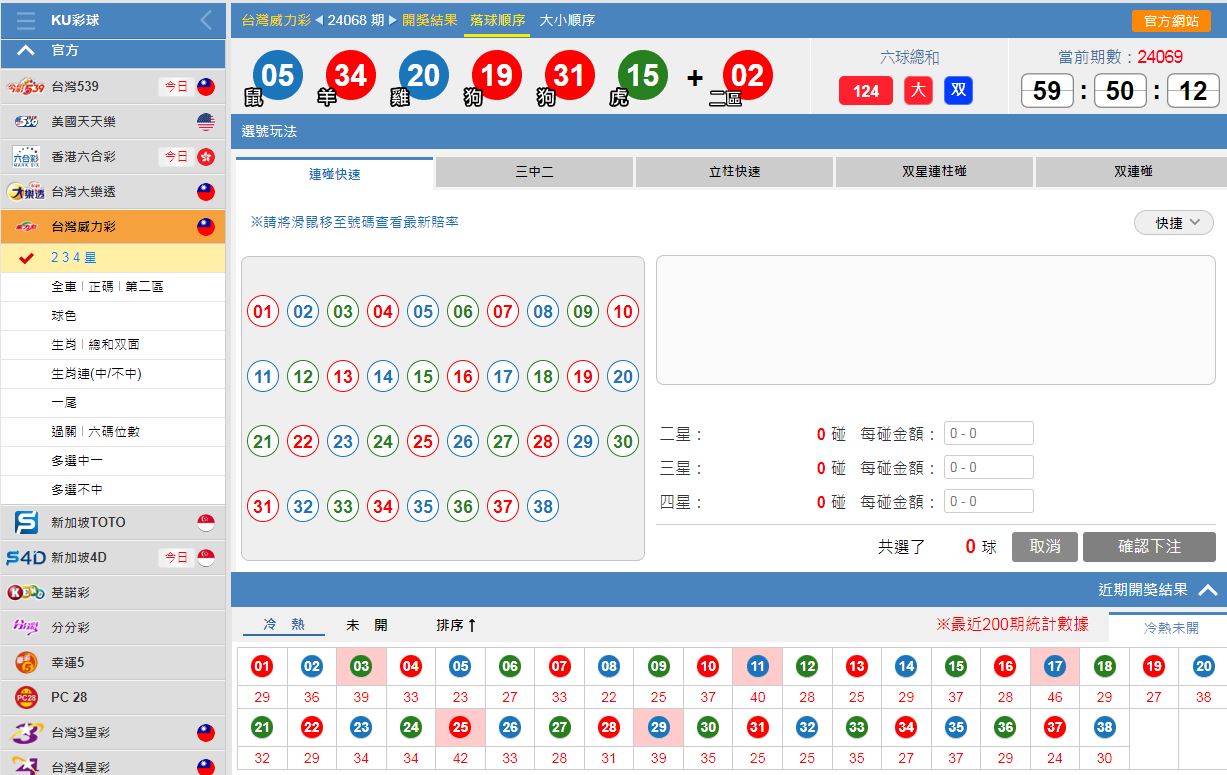Collapse the sidebar with the left chevron
Image resolution: width=1227 pixels, height=775 pixels.
click(x=206, y=20)
